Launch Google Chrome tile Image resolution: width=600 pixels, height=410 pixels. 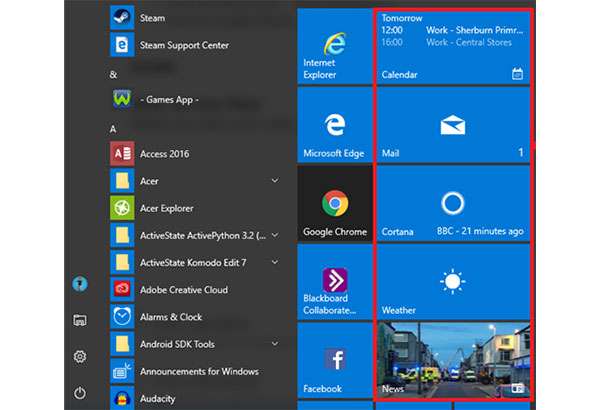pyautogui.click(x=334, y=203)
